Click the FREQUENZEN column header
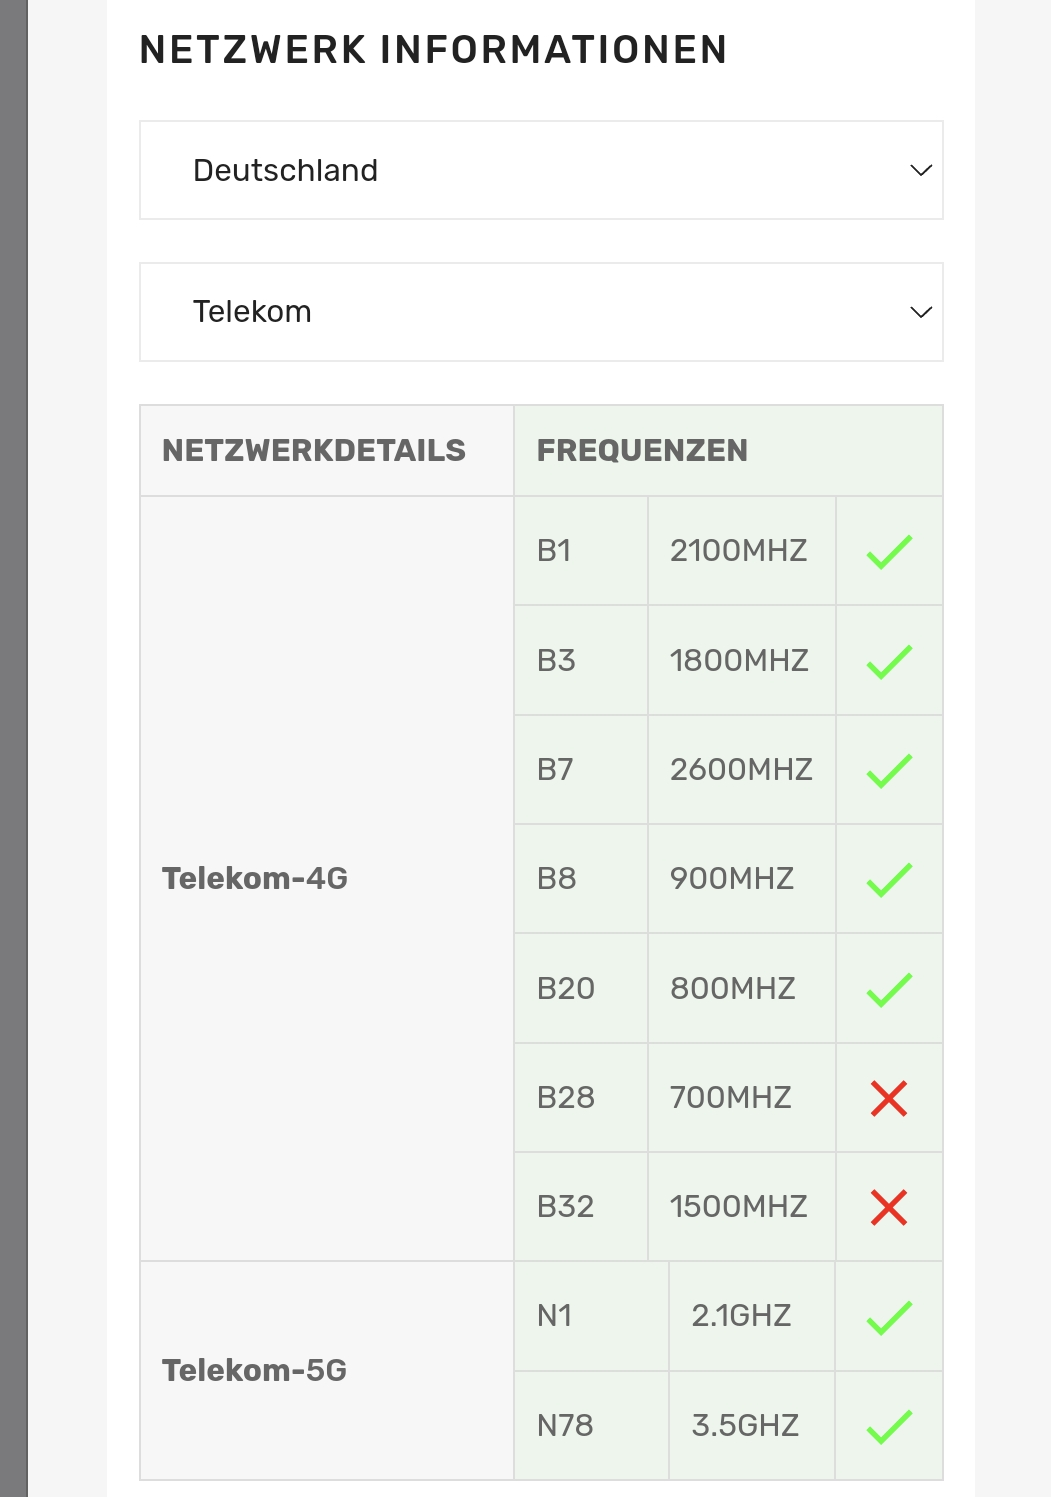This screenshot has height=1497, width=1051. pos(642,451)
